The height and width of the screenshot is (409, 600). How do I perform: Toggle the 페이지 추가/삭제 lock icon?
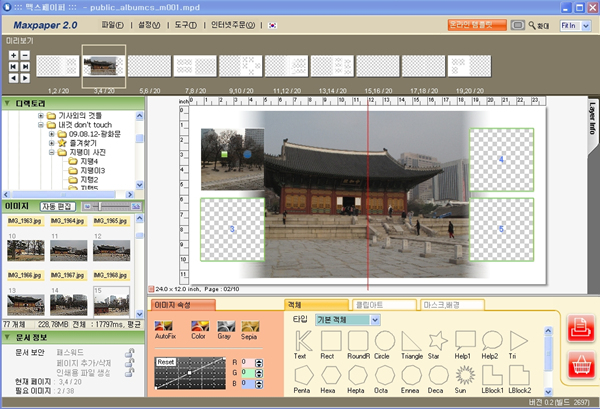pos(130,362)
